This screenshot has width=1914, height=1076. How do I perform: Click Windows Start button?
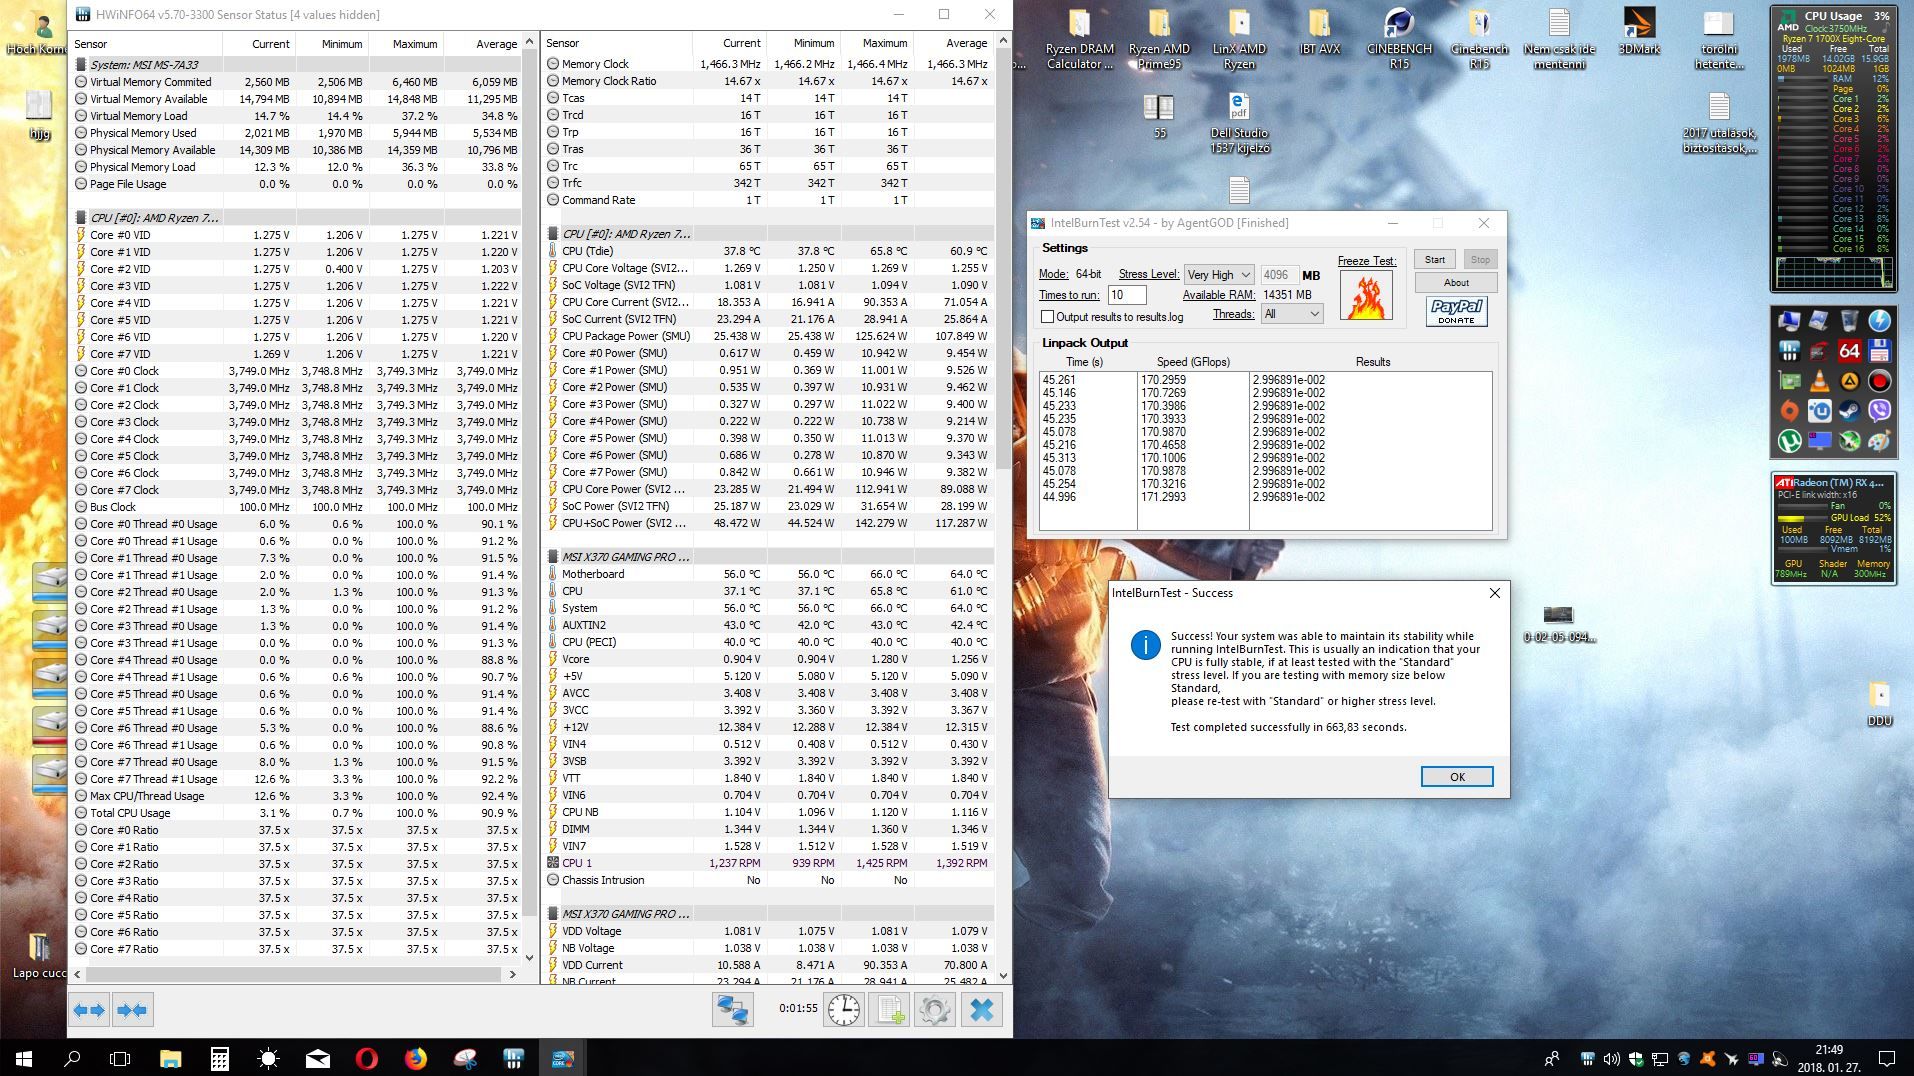tap(24, 1058)
